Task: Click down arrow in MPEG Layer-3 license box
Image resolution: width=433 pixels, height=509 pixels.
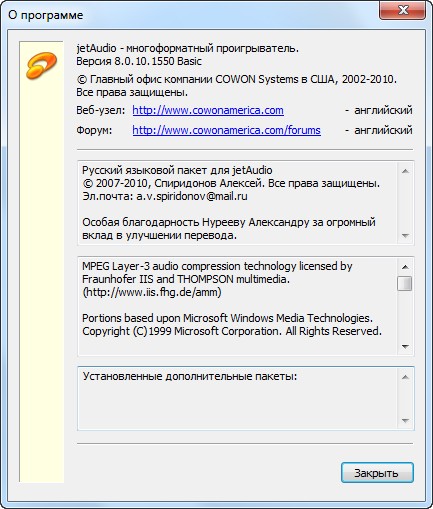Action: click(405, 347)
